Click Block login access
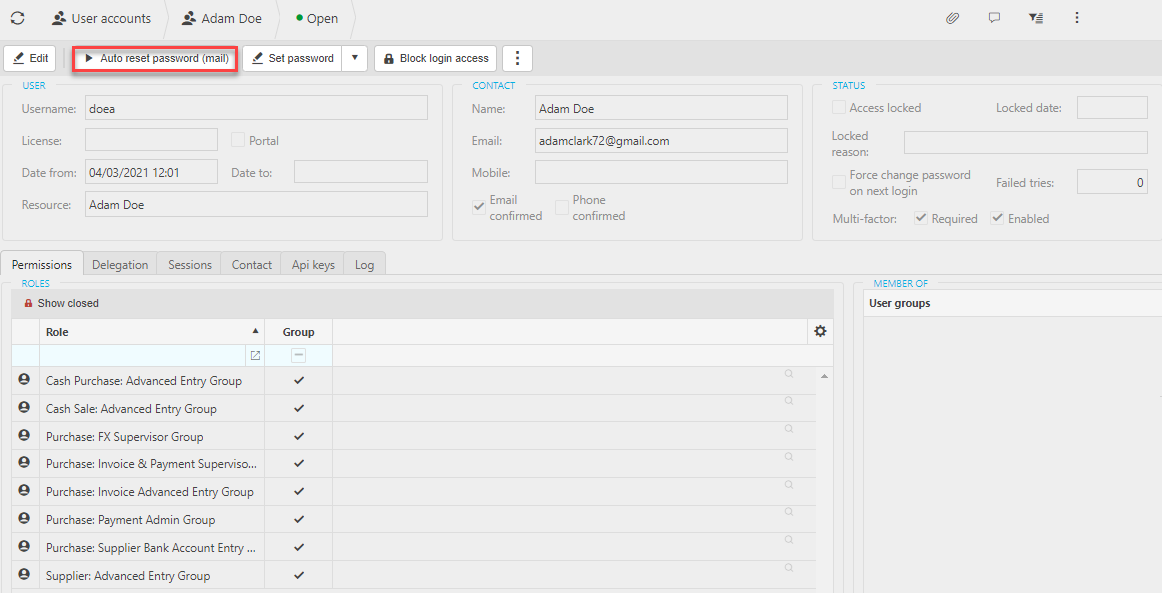 (436, 58)
